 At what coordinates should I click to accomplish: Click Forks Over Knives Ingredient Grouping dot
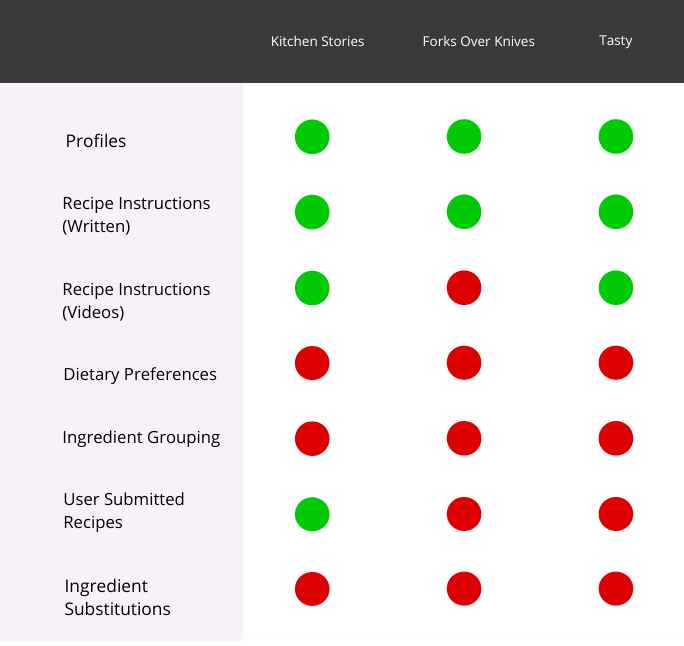(x=464, y=438)
